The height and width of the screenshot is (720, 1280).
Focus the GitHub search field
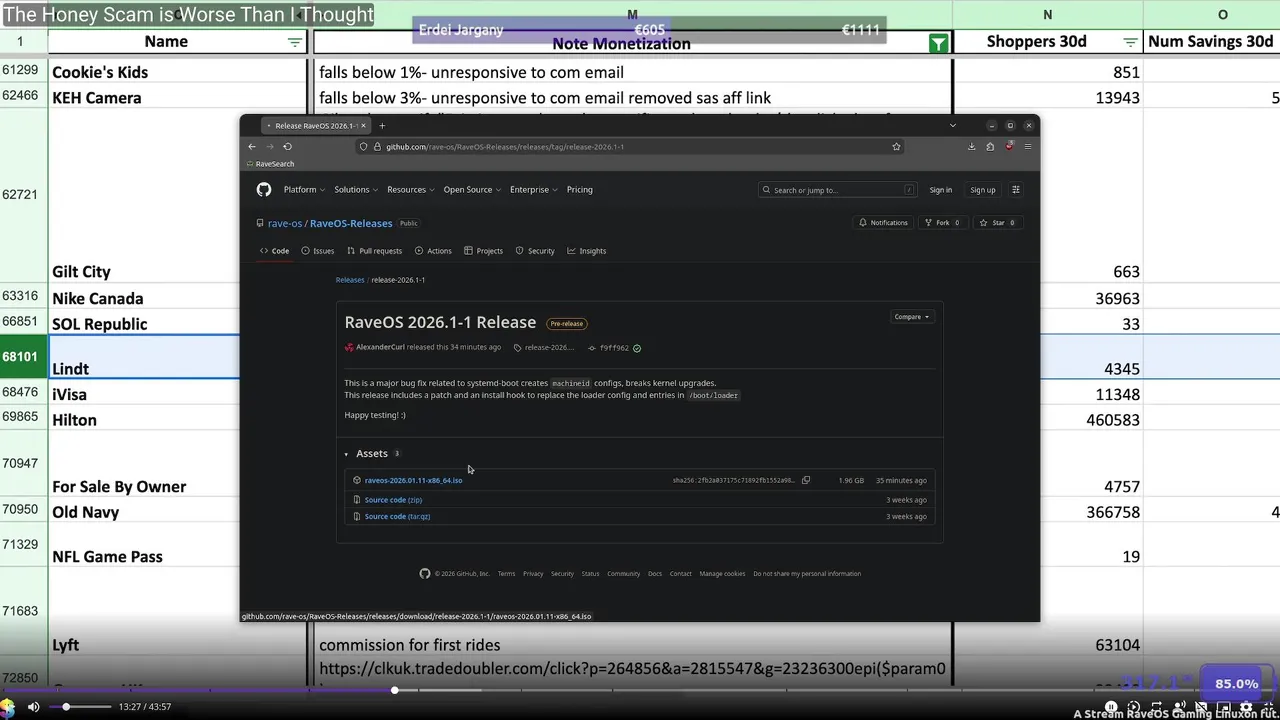click(838, 190)
